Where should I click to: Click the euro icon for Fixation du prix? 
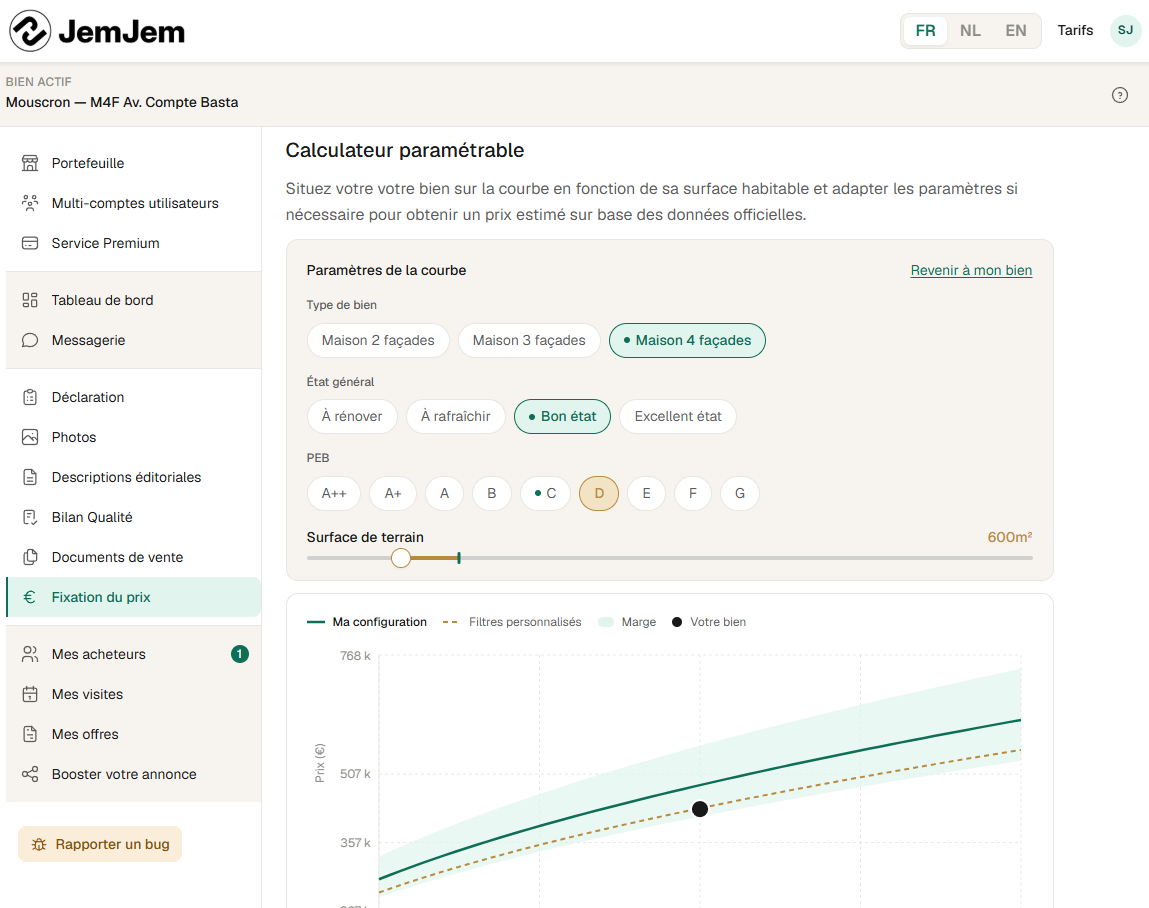click(29, 597)
